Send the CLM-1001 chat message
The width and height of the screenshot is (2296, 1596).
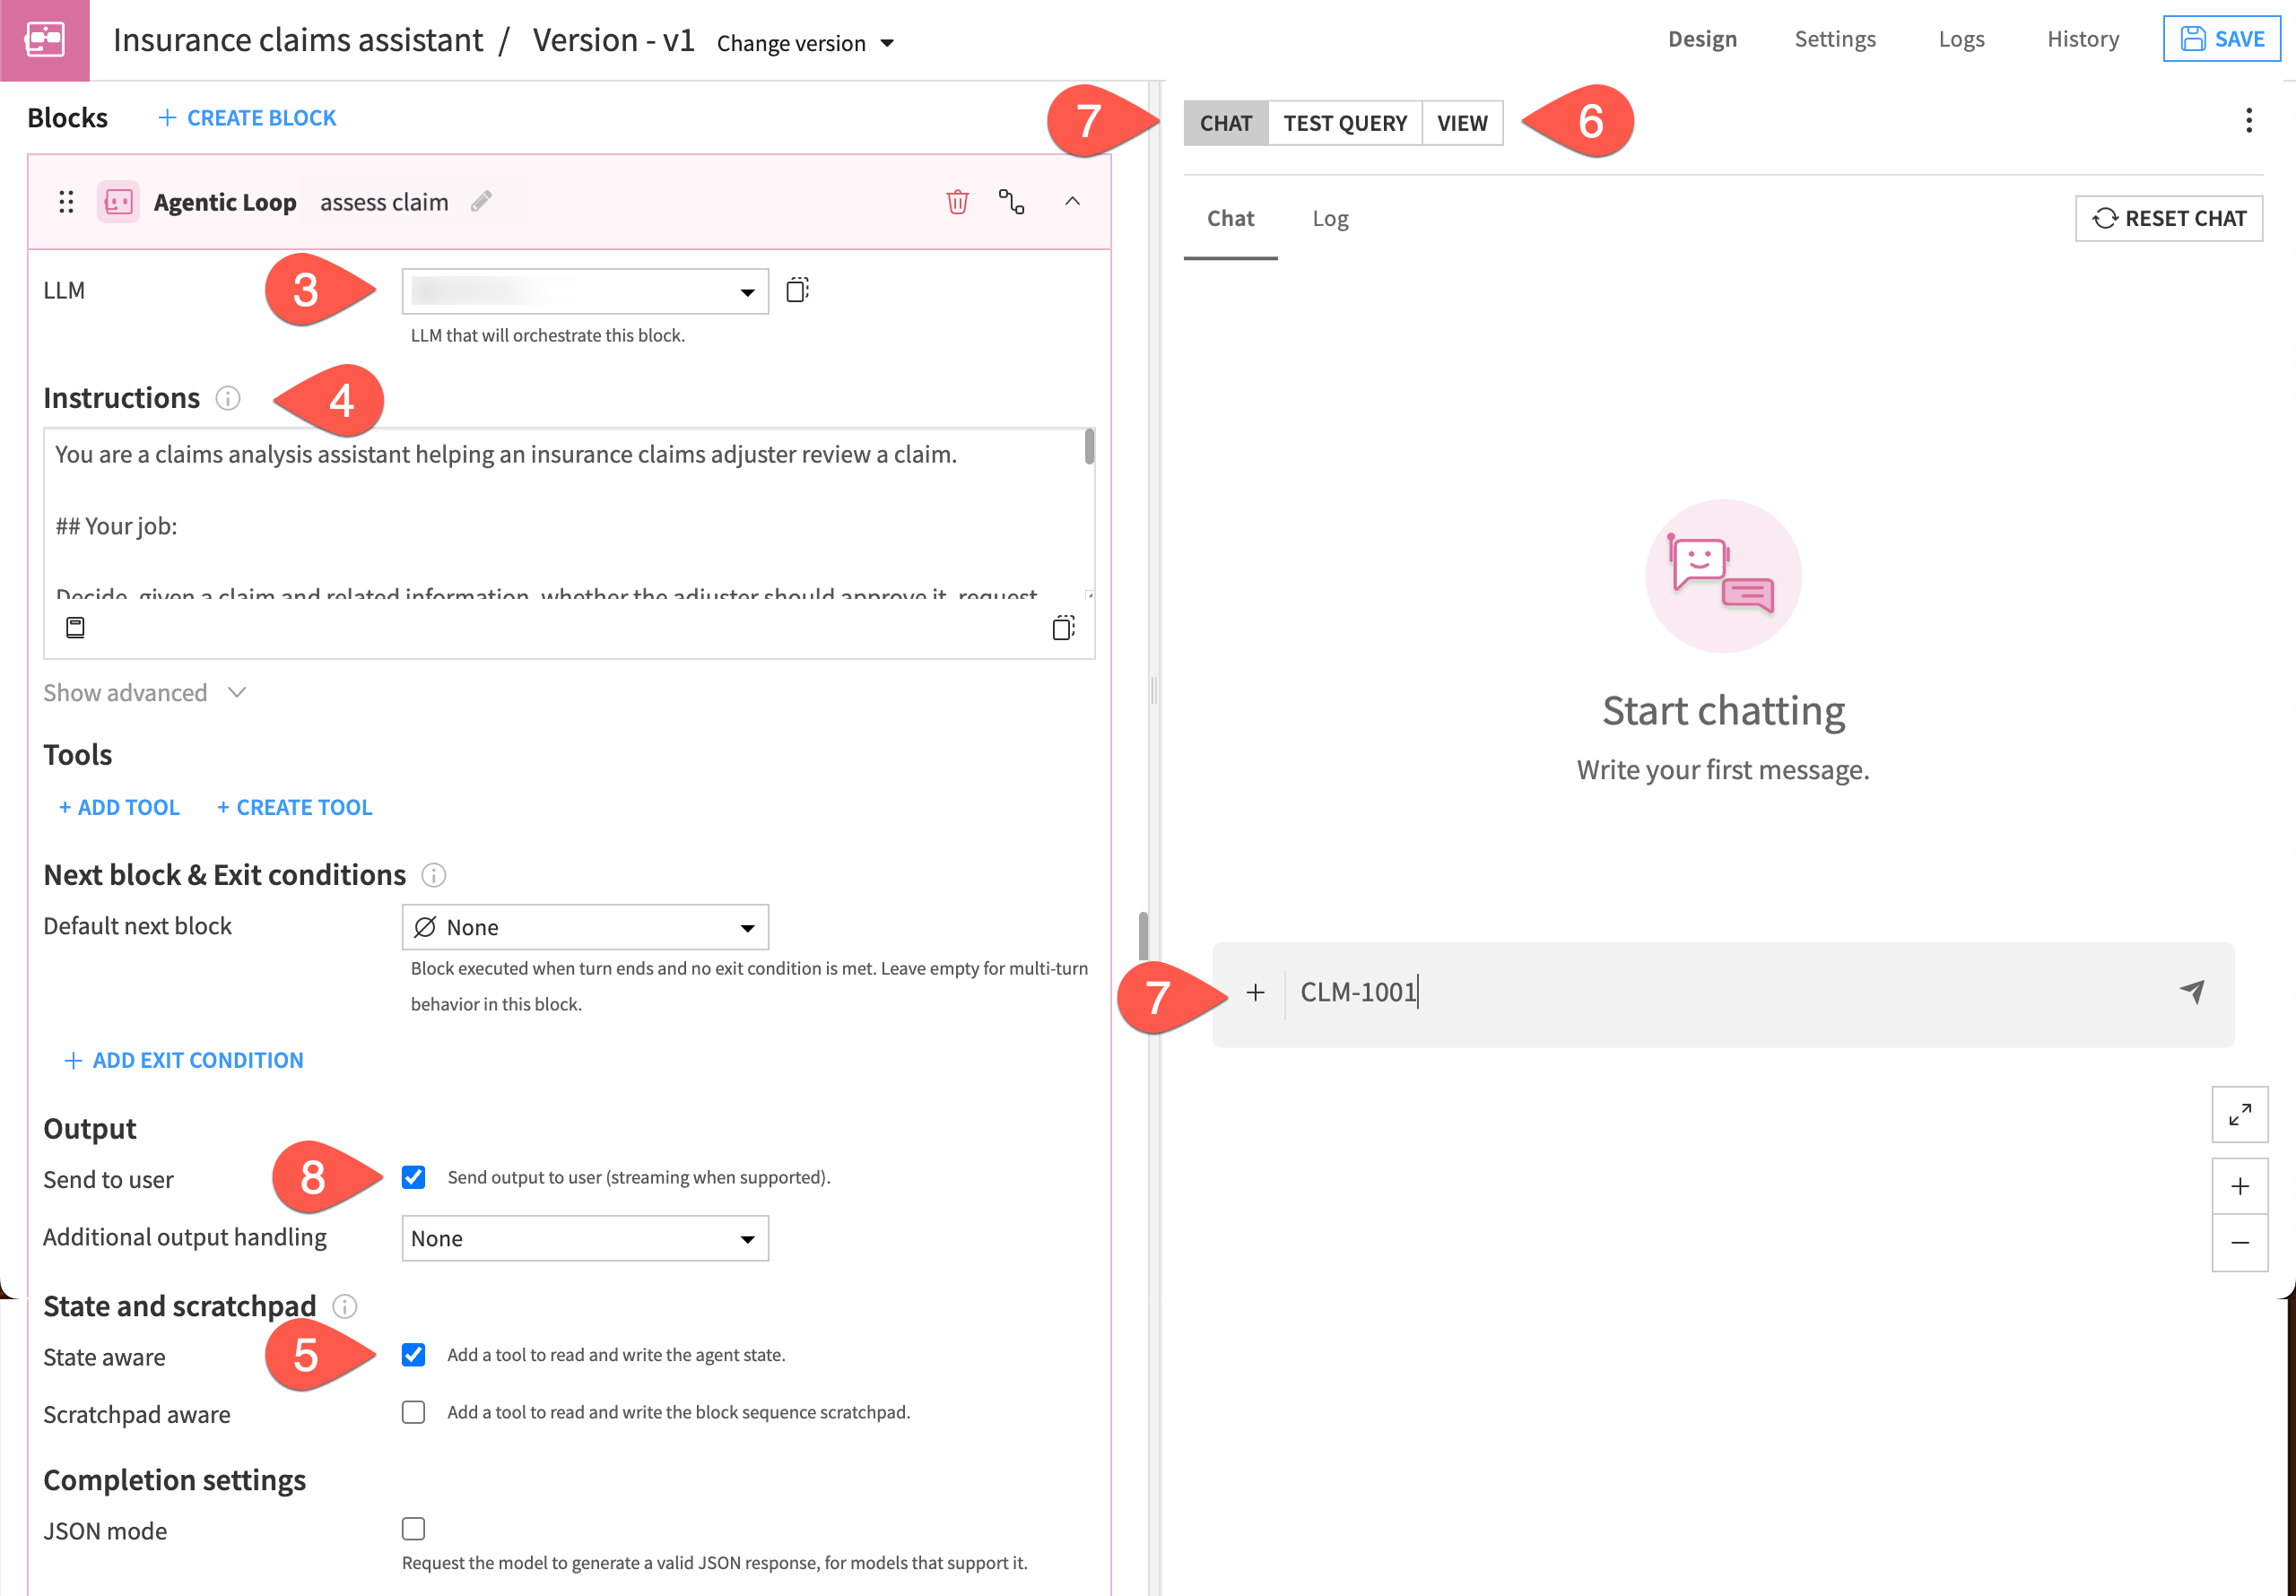pos(2190,992)
